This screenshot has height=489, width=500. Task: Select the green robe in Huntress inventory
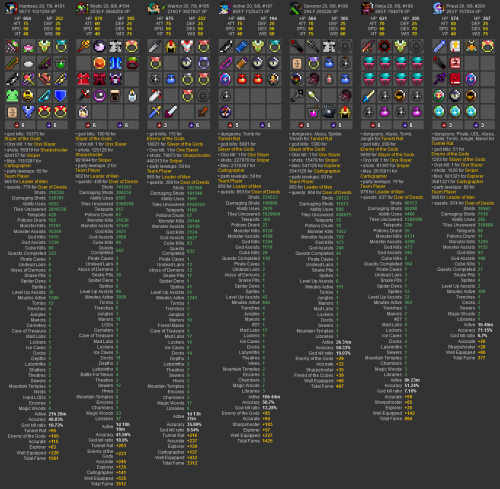coord(12,96)
